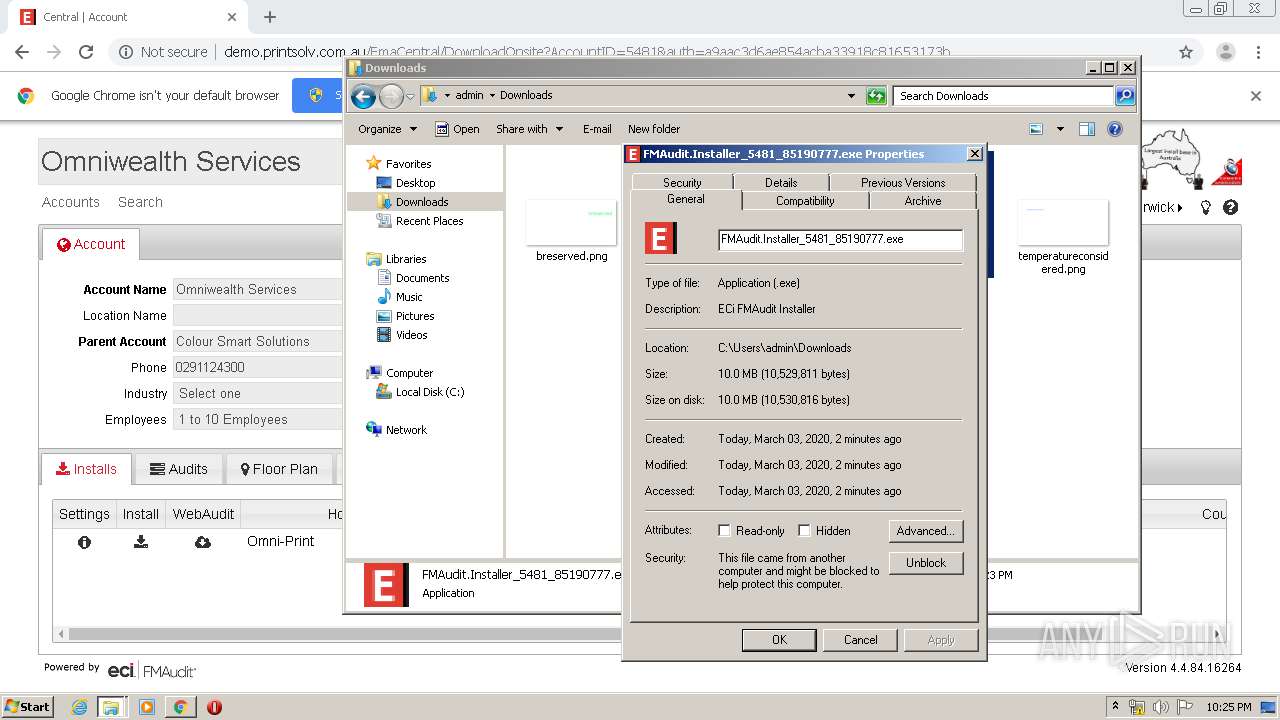1280x720 pixels.
Task: Click the Account Name field
Action: [258, 289]
